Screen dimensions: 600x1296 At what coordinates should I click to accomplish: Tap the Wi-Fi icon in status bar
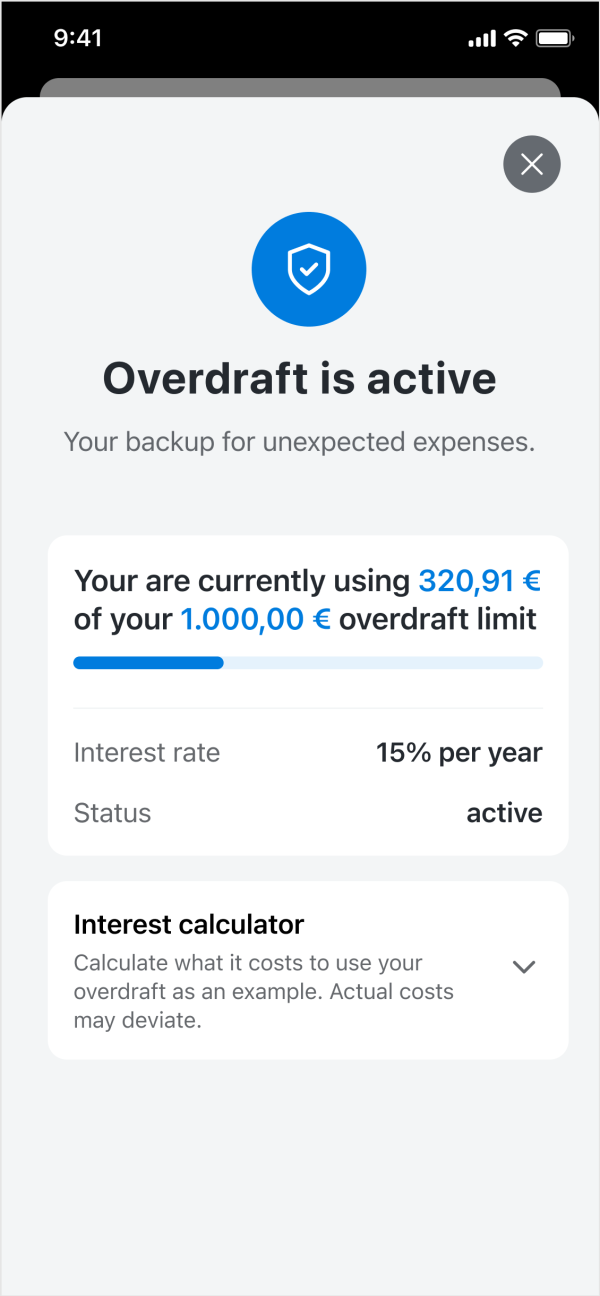(515, 37)
